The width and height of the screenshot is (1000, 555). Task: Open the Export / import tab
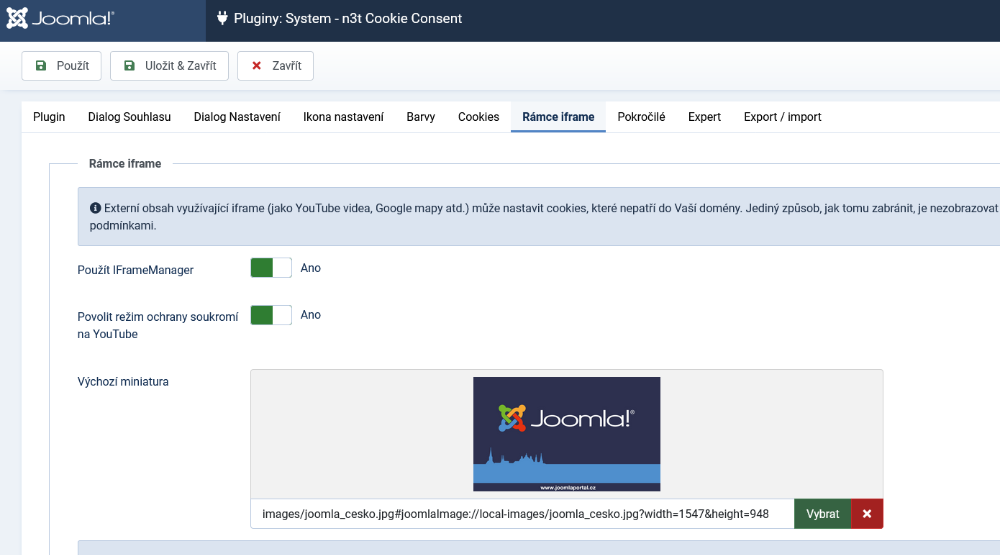click(782, 117)
